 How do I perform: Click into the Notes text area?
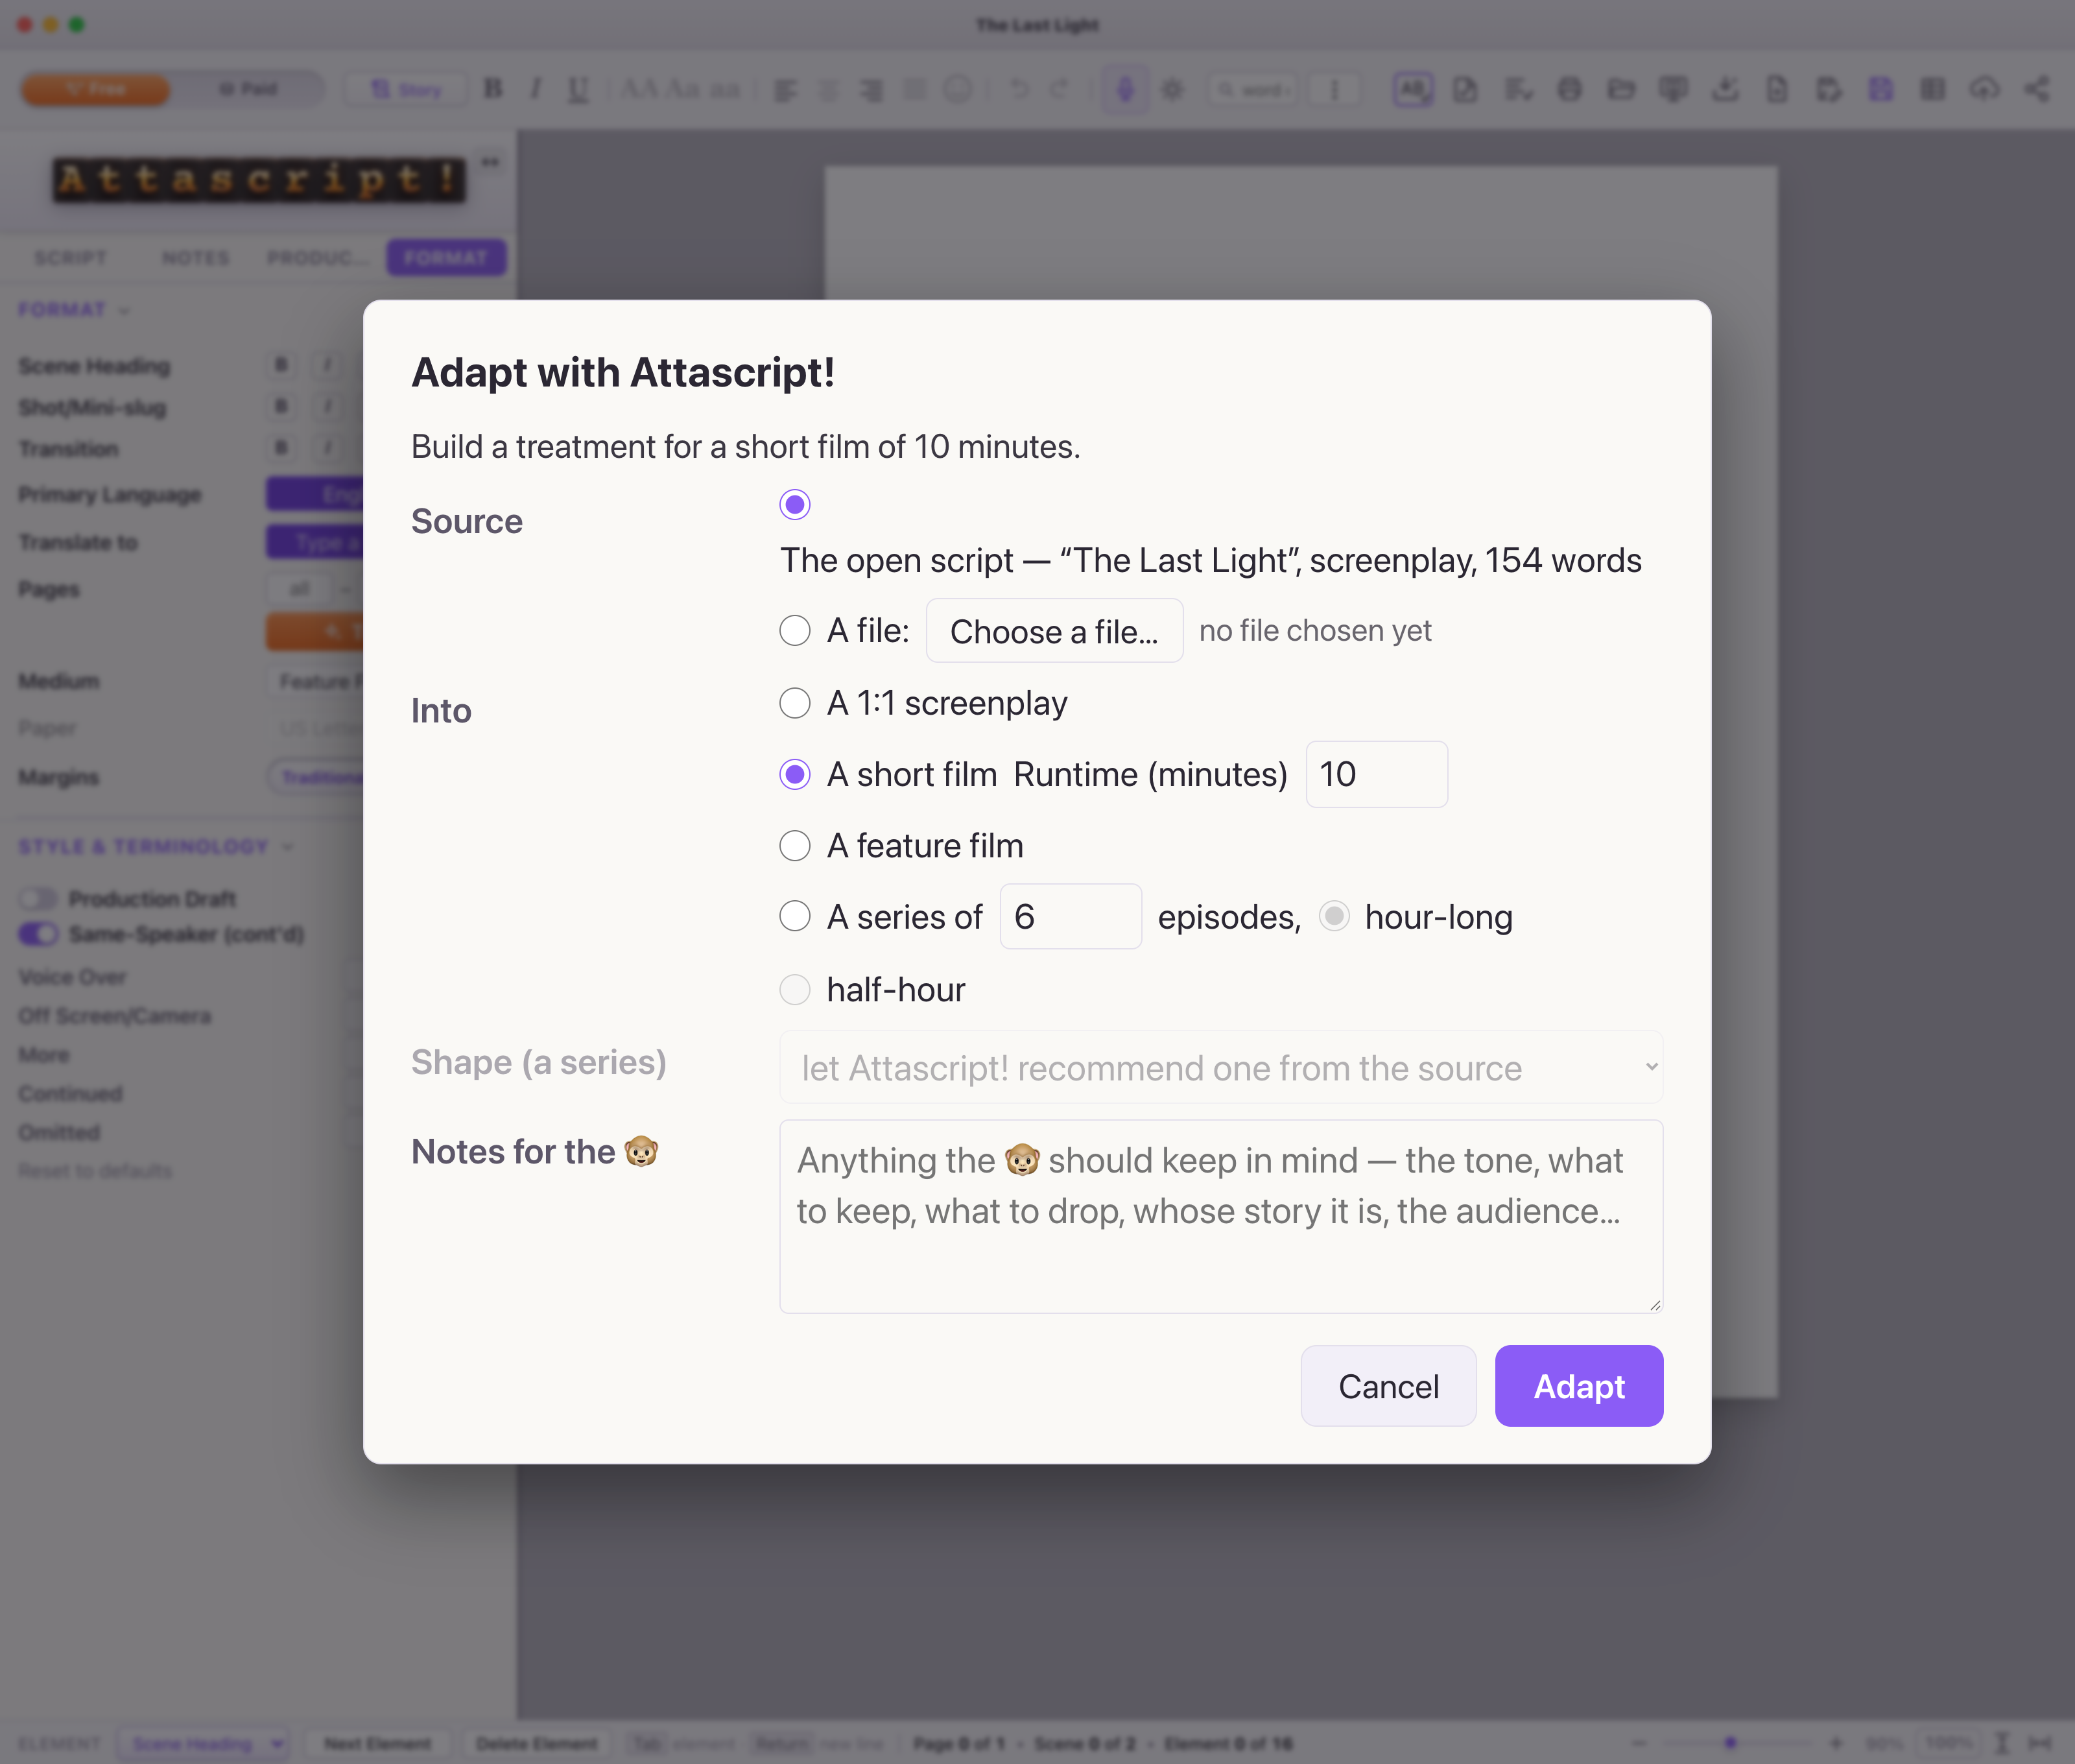[x=1221, y=1216]
